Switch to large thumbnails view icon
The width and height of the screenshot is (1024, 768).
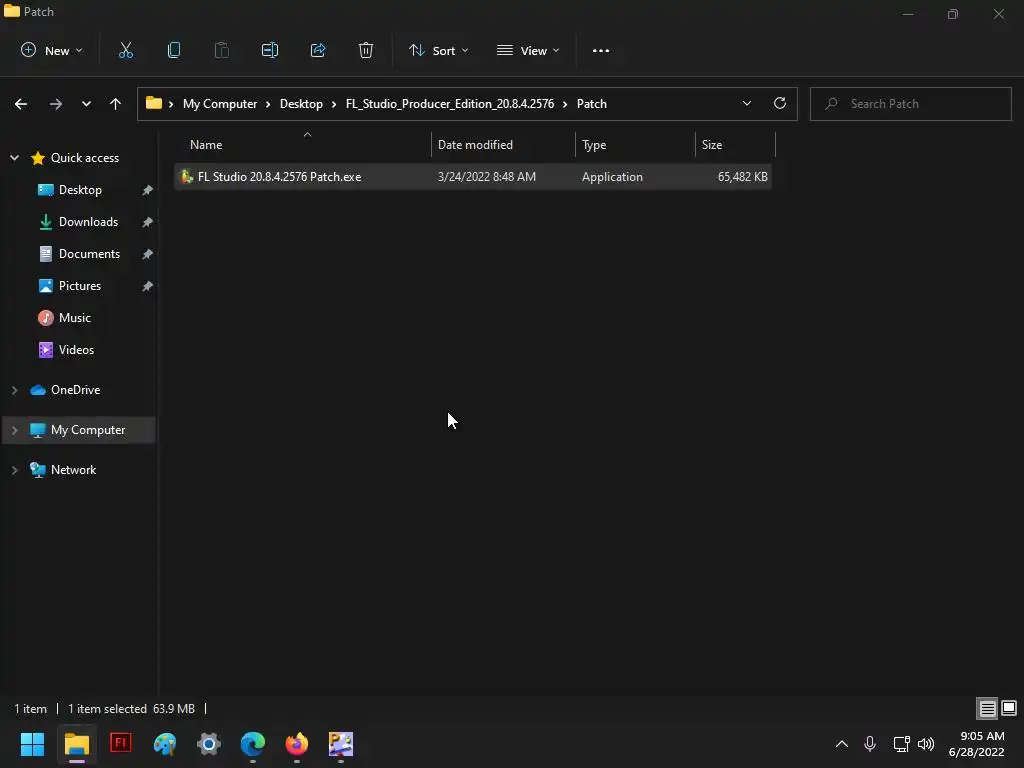pos(1009,708)
